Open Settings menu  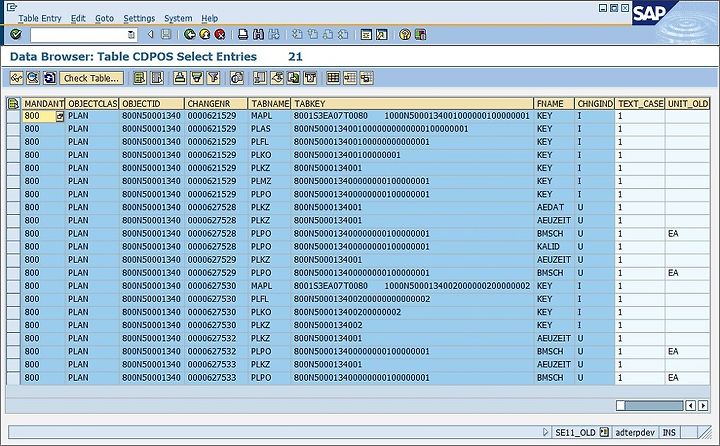[x=139, y=18]
